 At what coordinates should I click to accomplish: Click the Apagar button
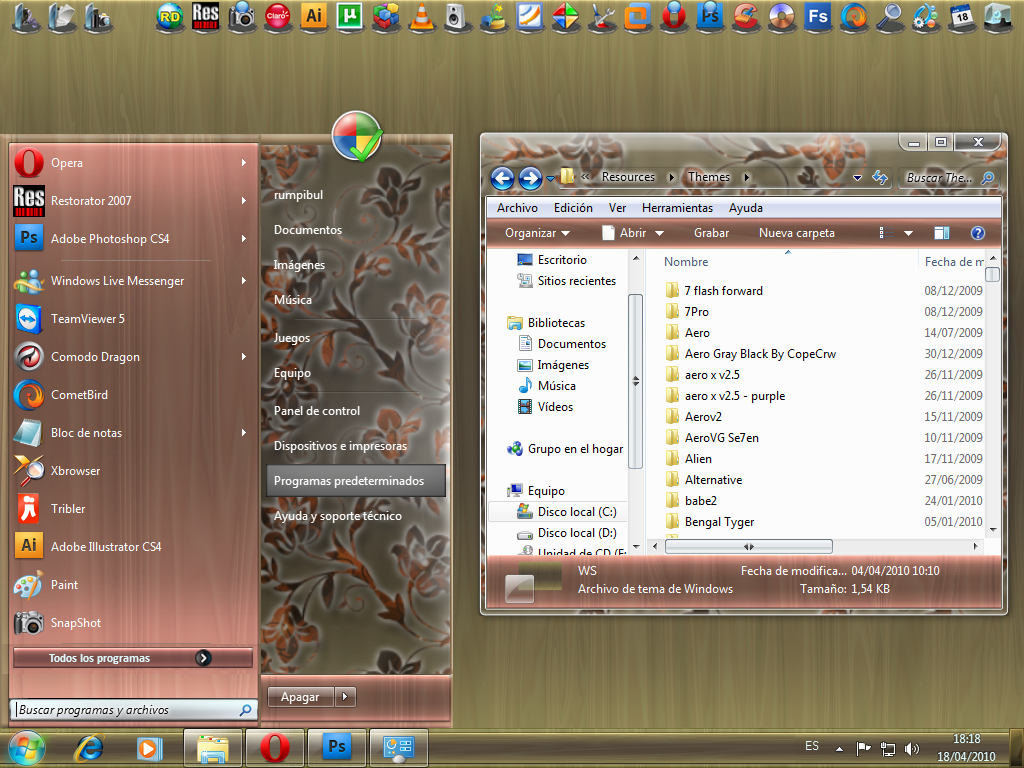point(300,697)
